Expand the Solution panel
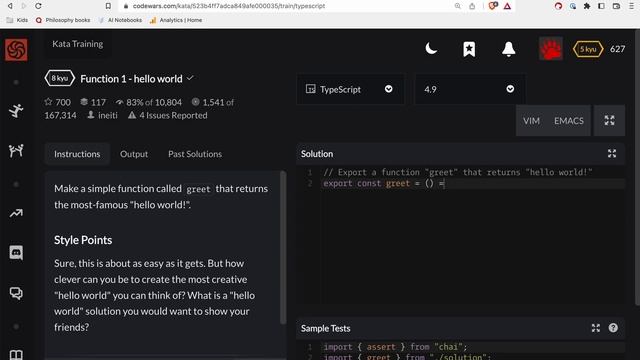 pyautogui.click(x=612, y=153)
